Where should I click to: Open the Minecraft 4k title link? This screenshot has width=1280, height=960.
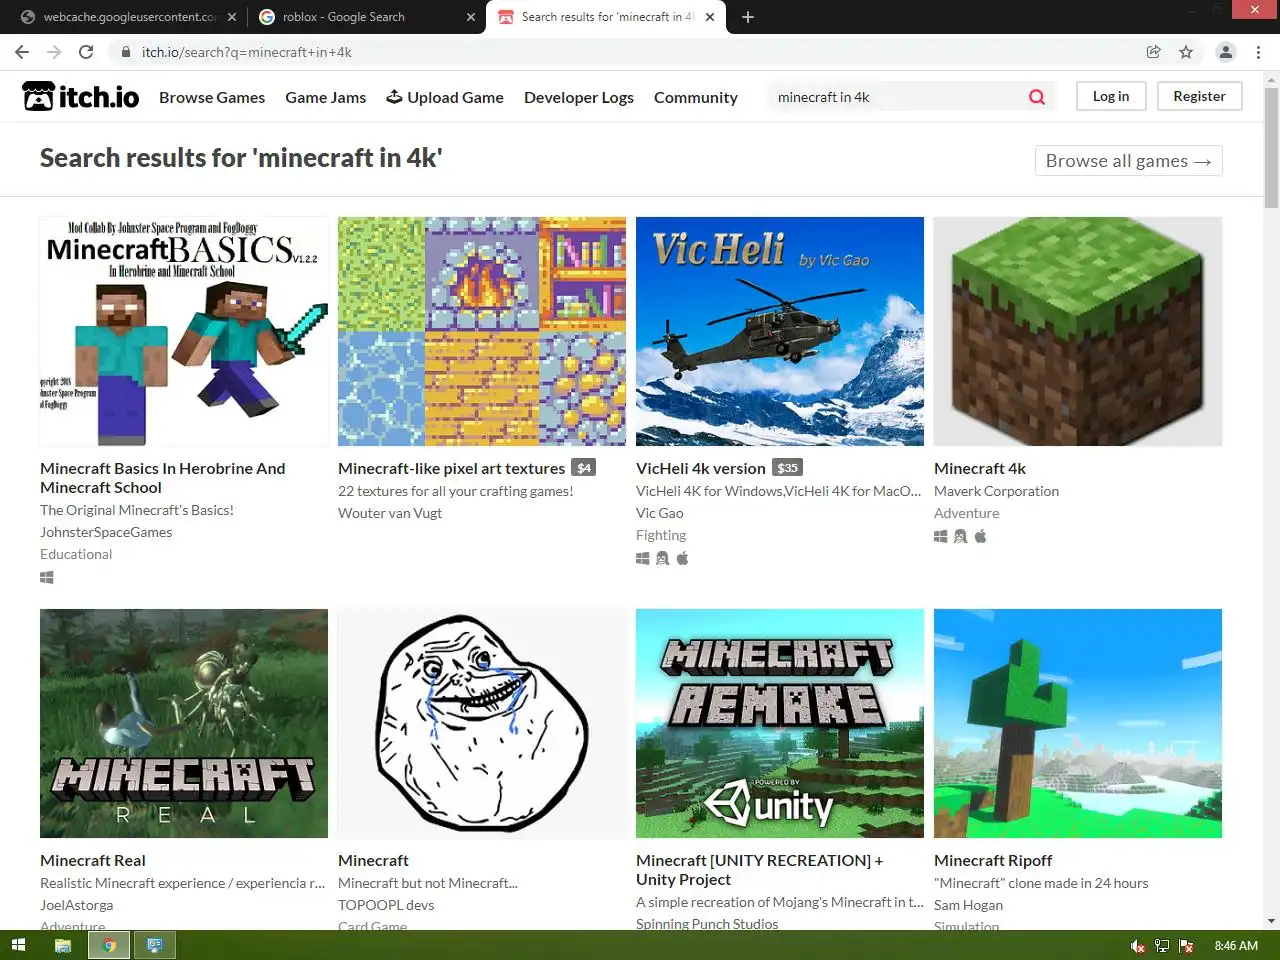(x=980, y=468)
